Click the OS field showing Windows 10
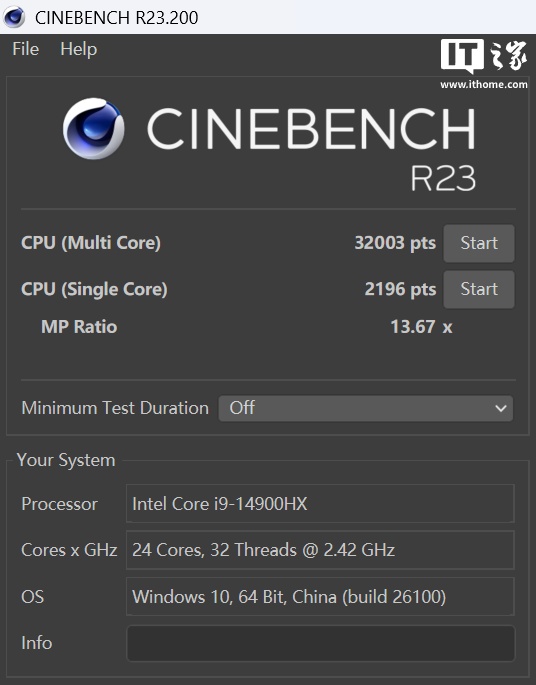536x685 pixels. click(320, 596)
